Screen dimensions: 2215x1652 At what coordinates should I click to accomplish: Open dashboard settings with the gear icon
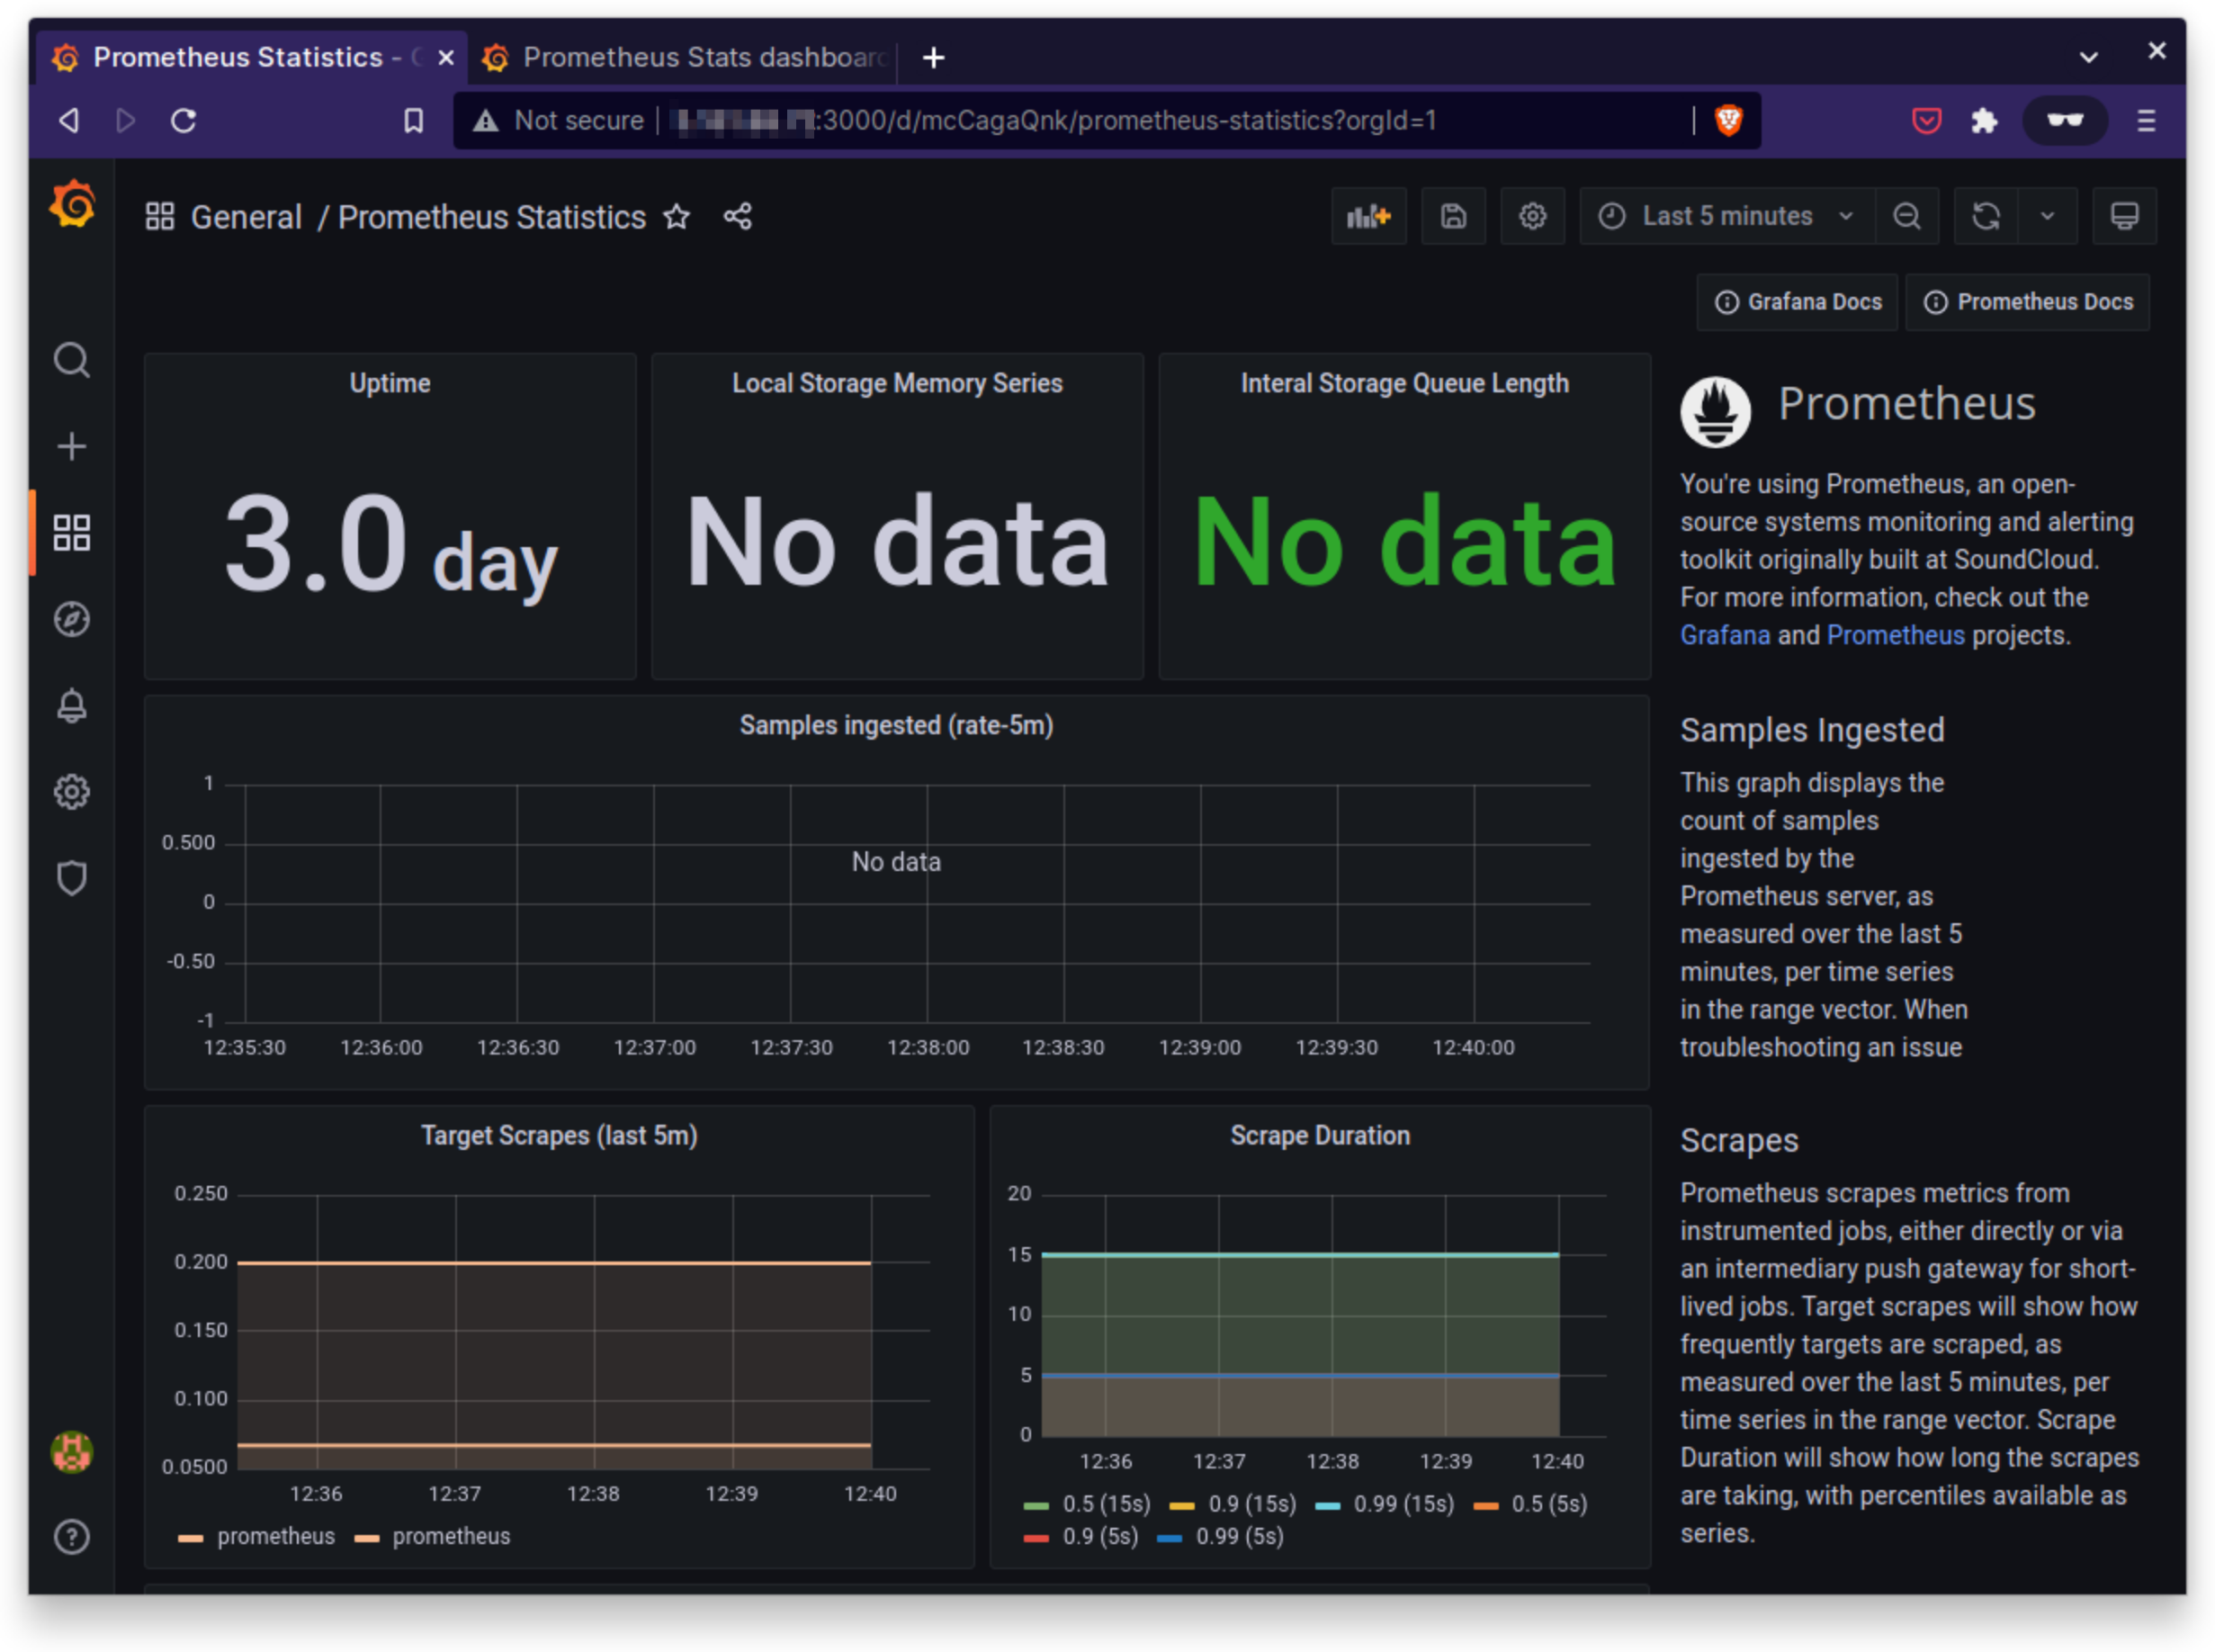click(x=1532, y=215)
